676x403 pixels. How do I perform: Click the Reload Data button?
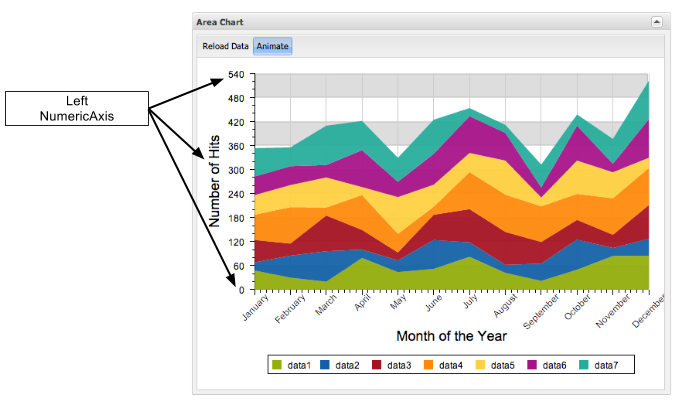225,46
